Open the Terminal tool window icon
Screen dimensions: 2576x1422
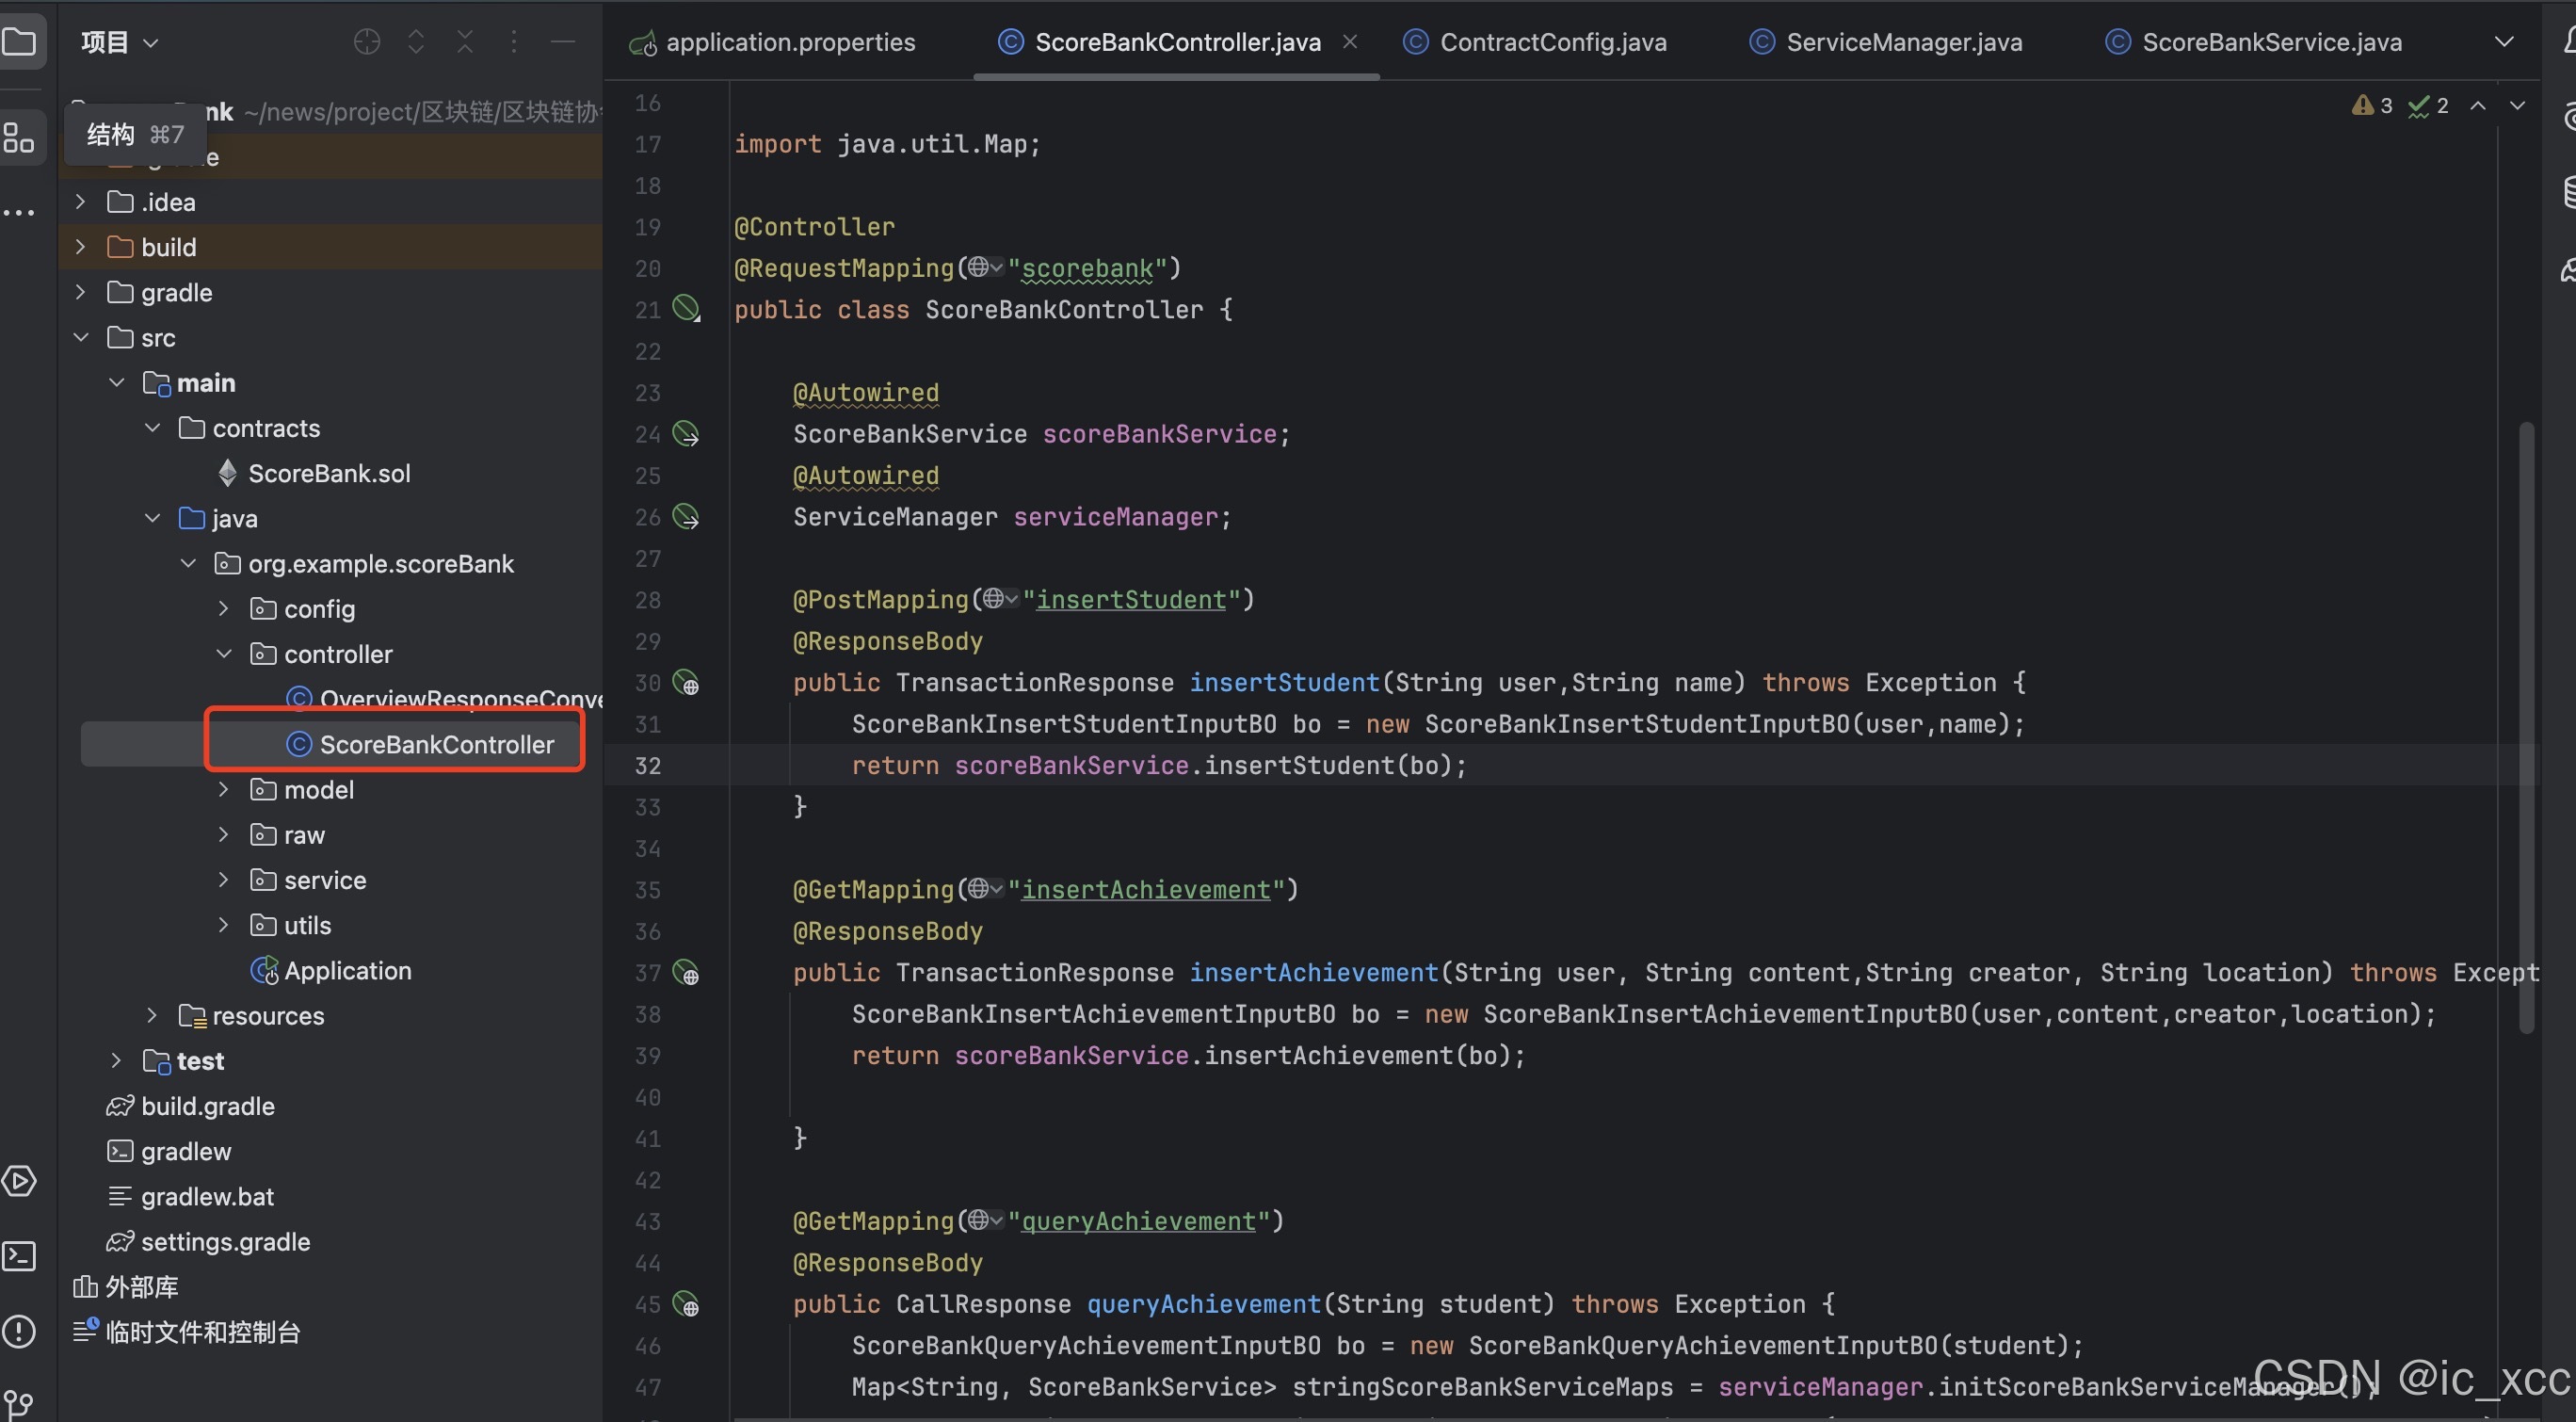[x=19, y=1256]
